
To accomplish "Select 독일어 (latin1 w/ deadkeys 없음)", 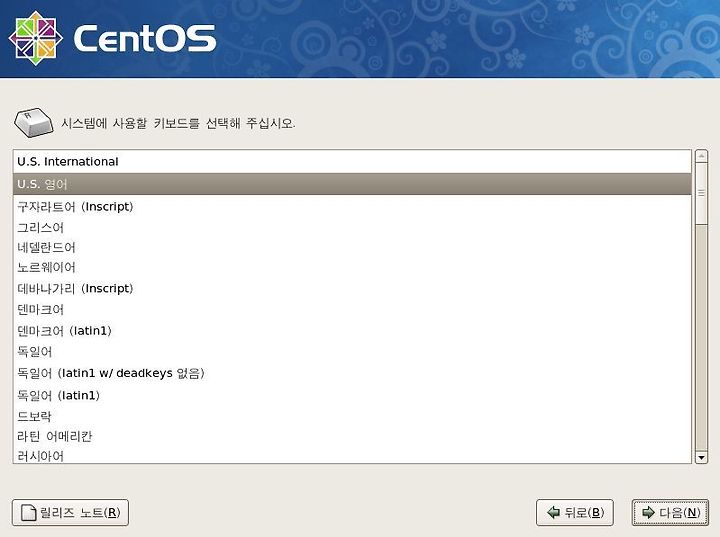I will 352,373.
